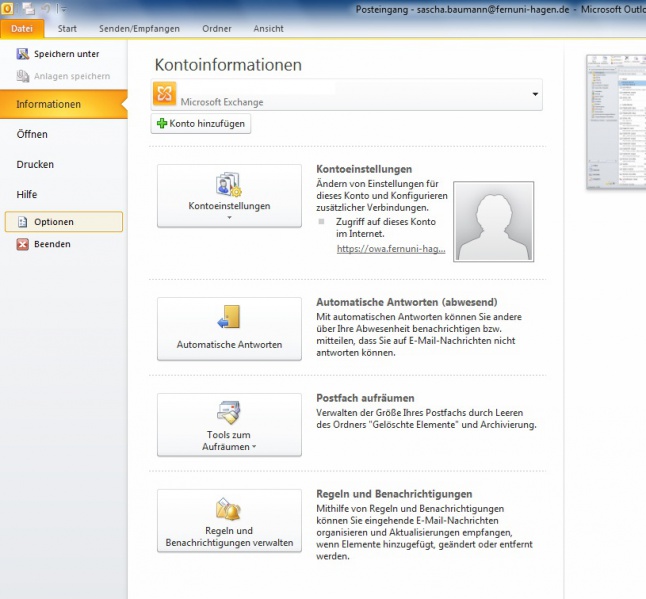Image resolution: width=646 pixels, height=599 pixels.
Task: Open the Tools zum Aufräumen dropdown
Action: 229,425
